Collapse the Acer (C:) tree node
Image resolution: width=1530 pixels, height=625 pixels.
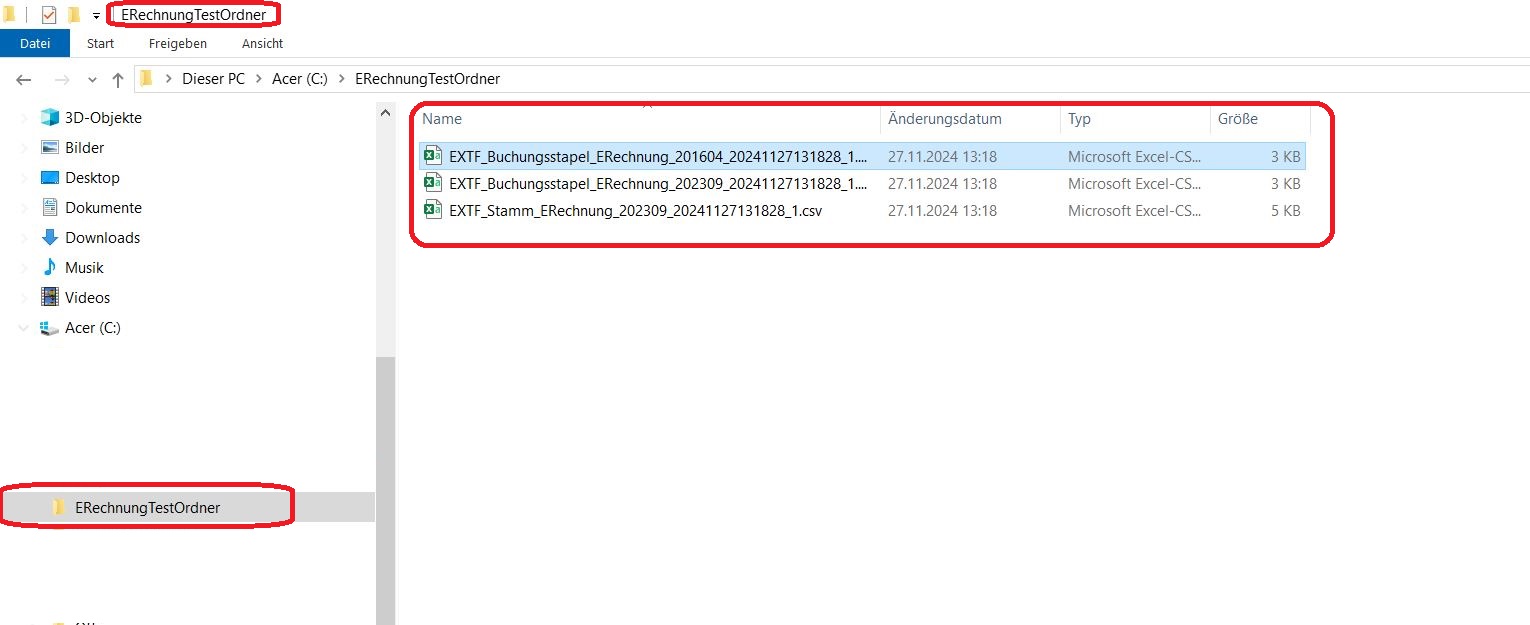pos(24,328)
